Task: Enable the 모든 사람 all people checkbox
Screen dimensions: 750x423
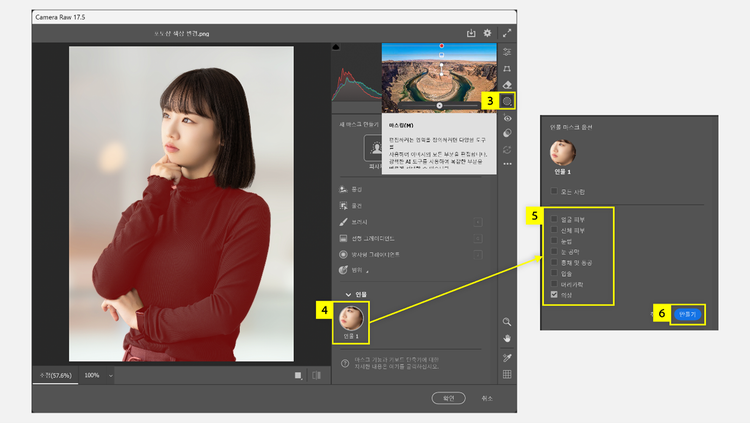Action: 554,191
